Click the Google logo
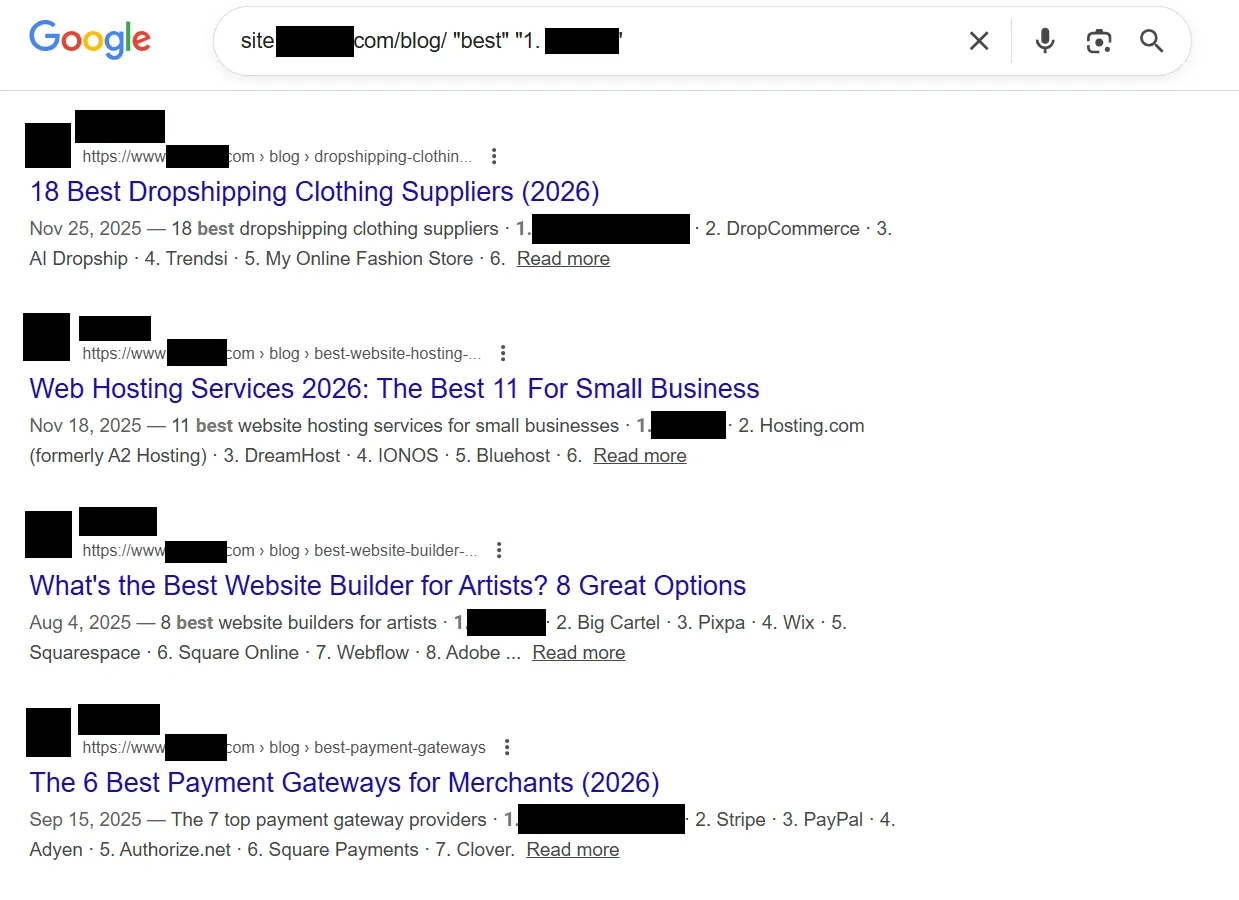The image size is (1239, 900). pos(90,39)
